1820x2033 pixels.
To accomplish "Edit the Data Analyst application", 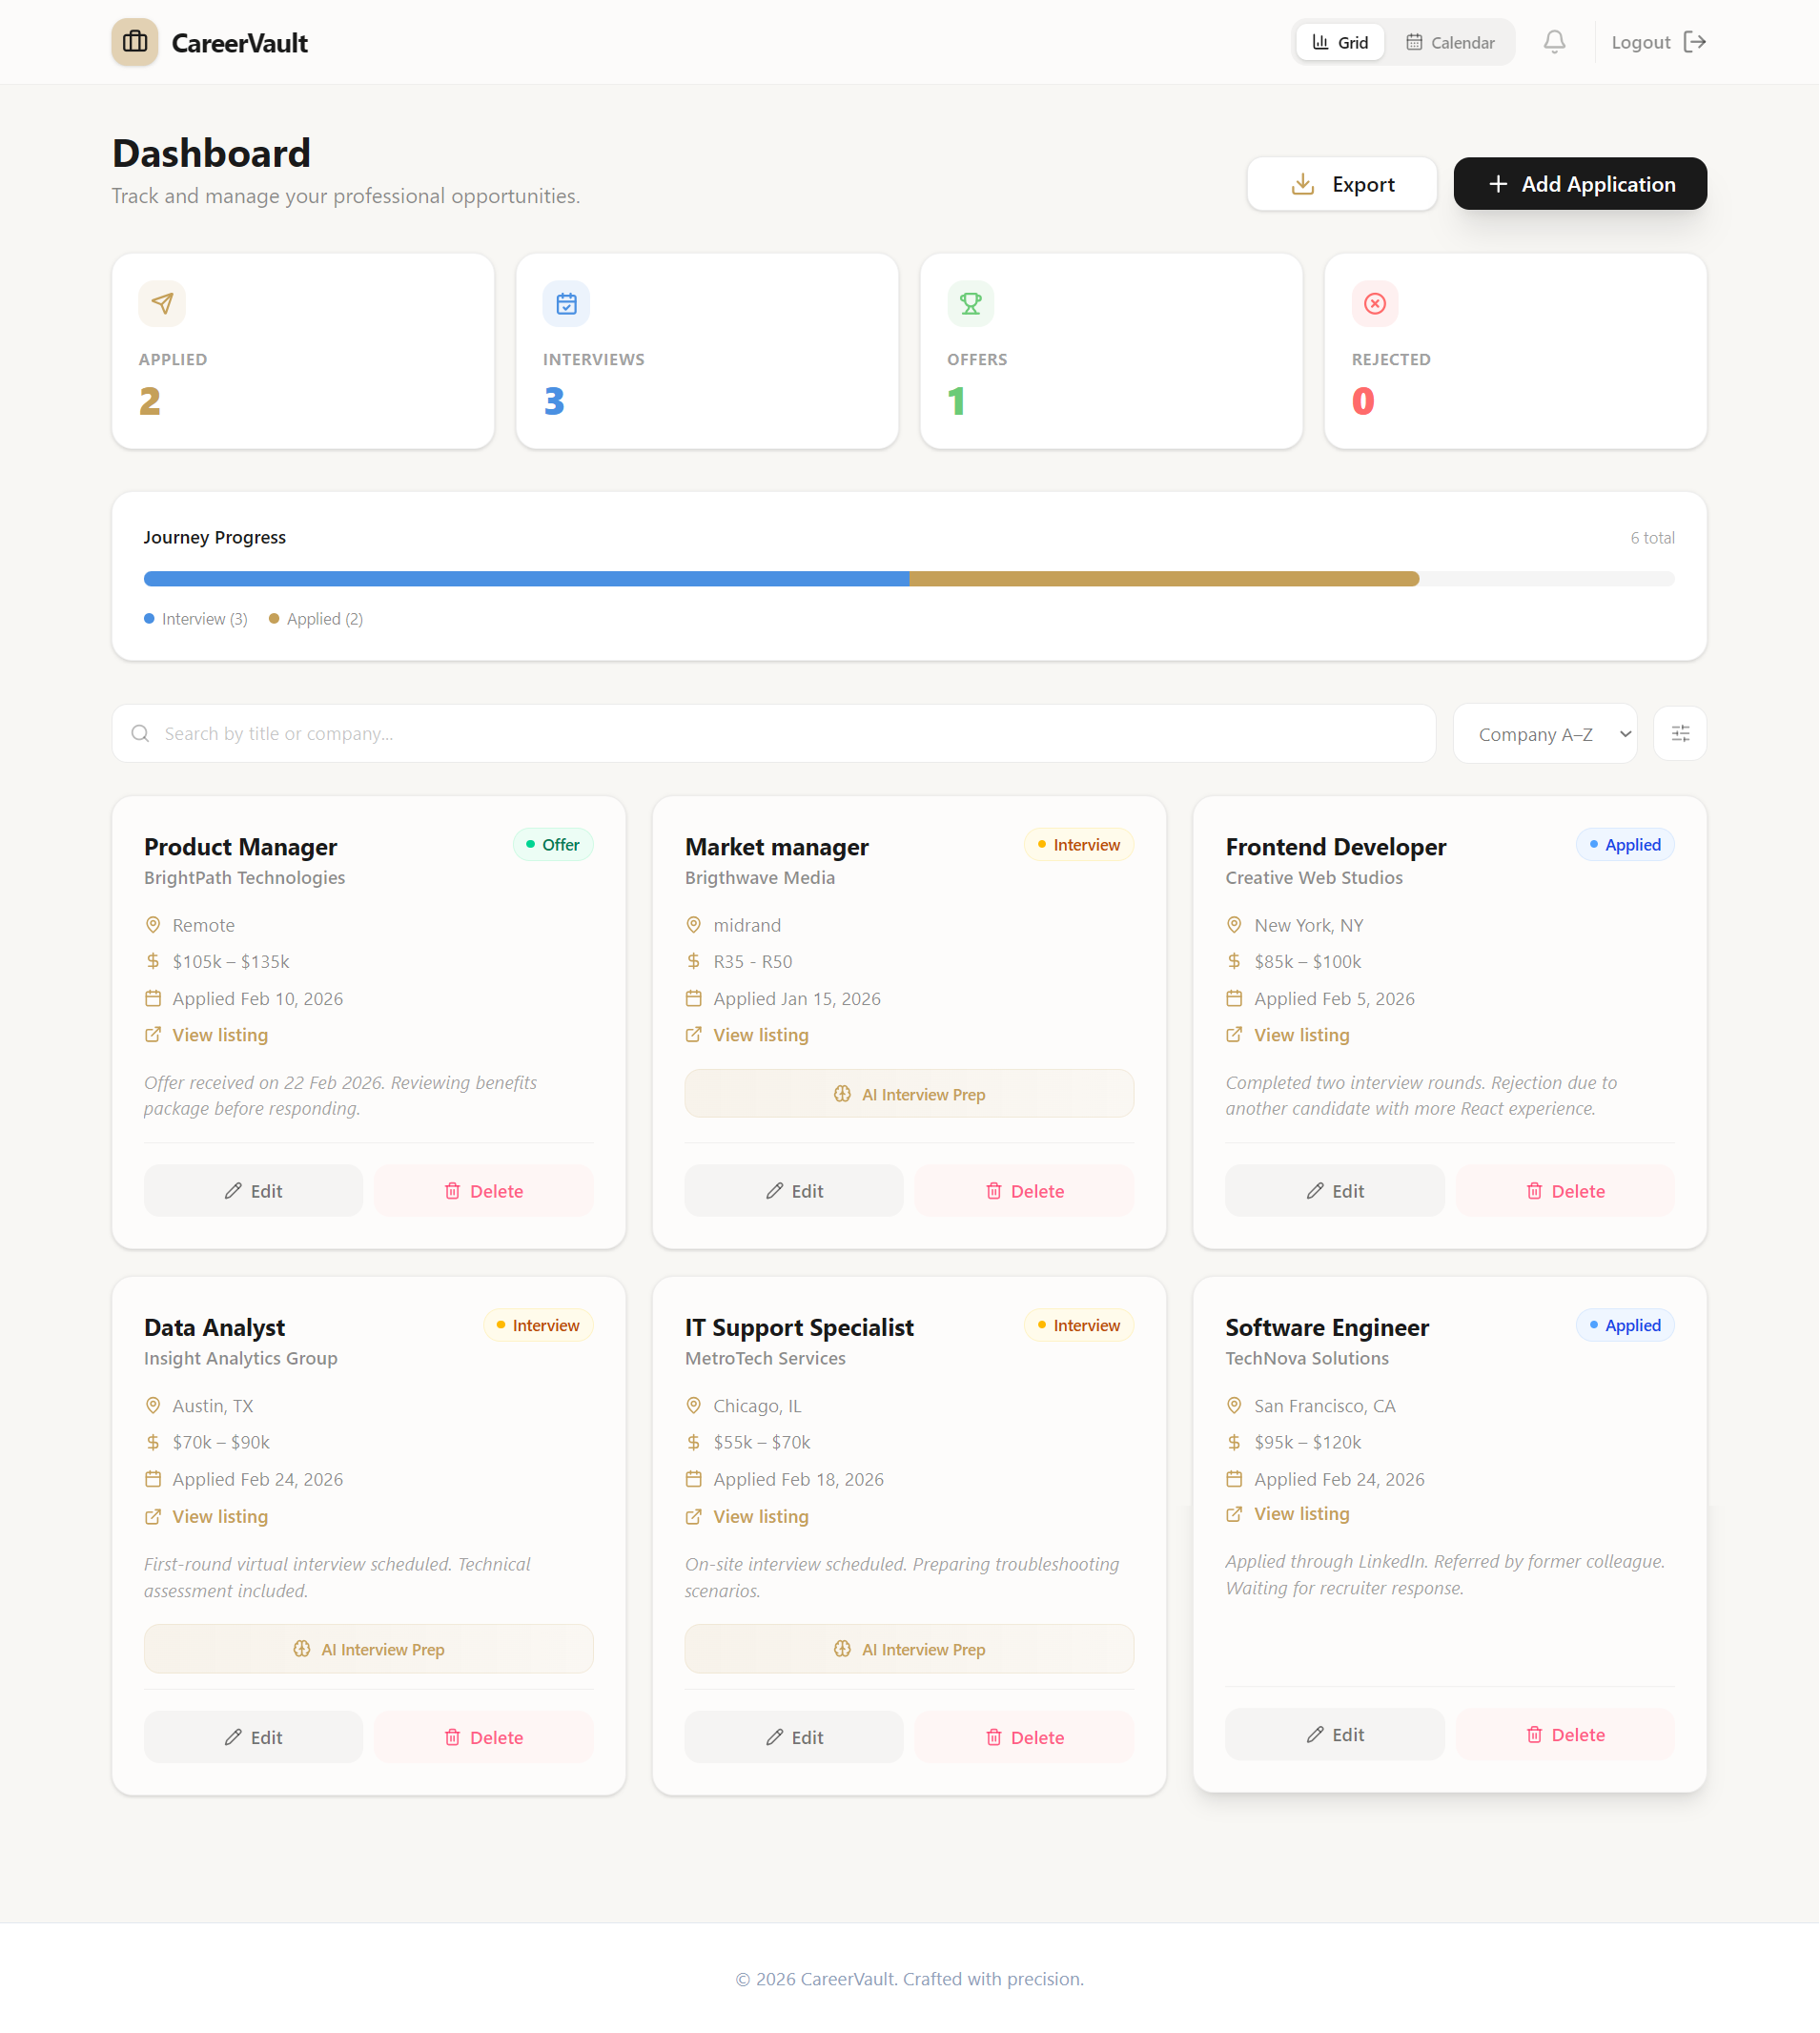I will click(254, 1738).
